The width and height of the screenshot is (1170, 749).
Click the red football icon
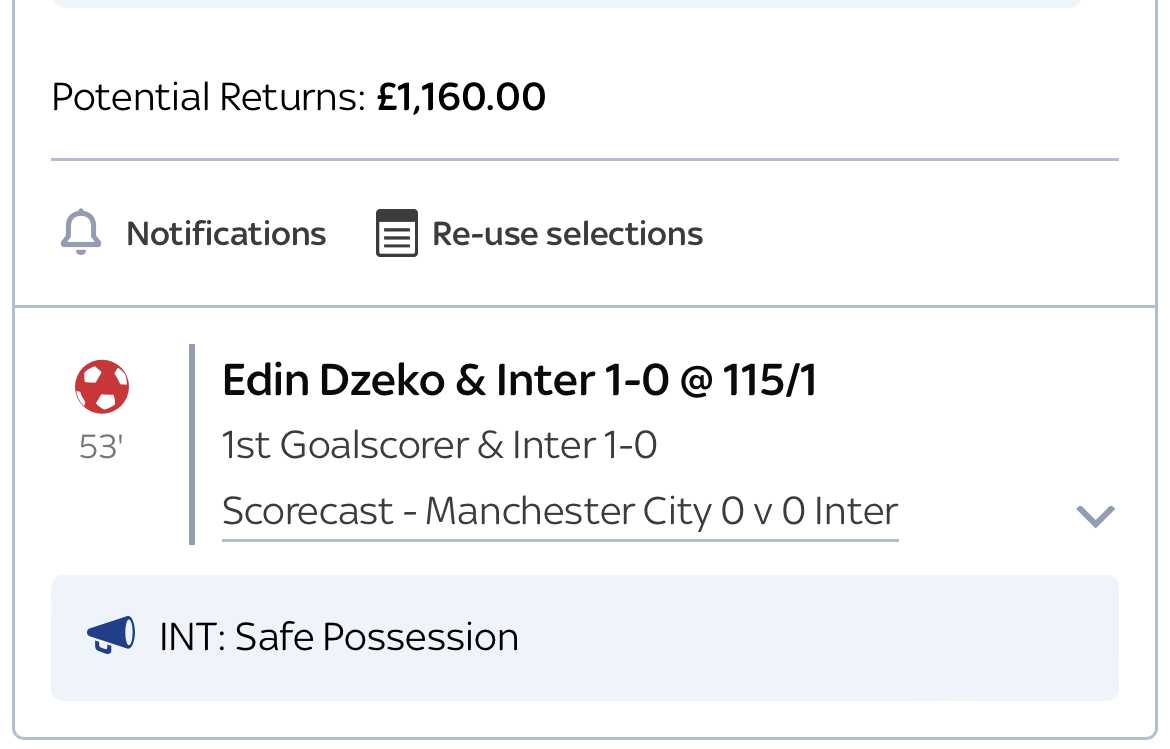[101, 386]
